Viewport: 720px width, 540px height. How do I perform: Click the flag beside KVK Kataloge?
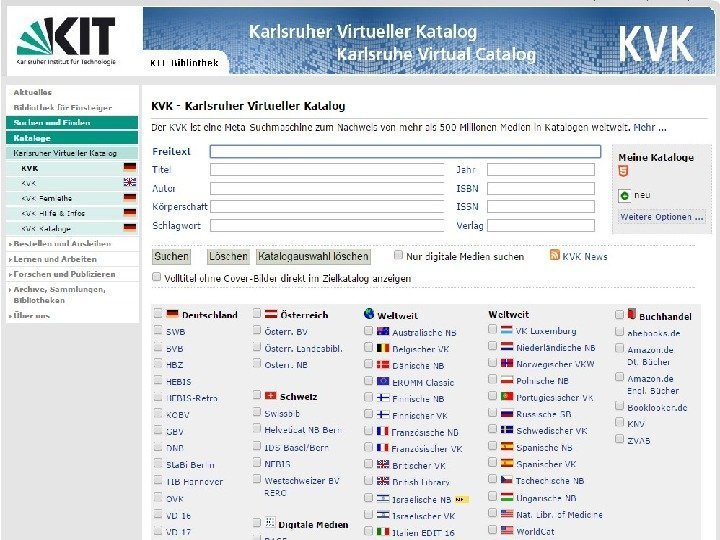[x=130, y=228]
